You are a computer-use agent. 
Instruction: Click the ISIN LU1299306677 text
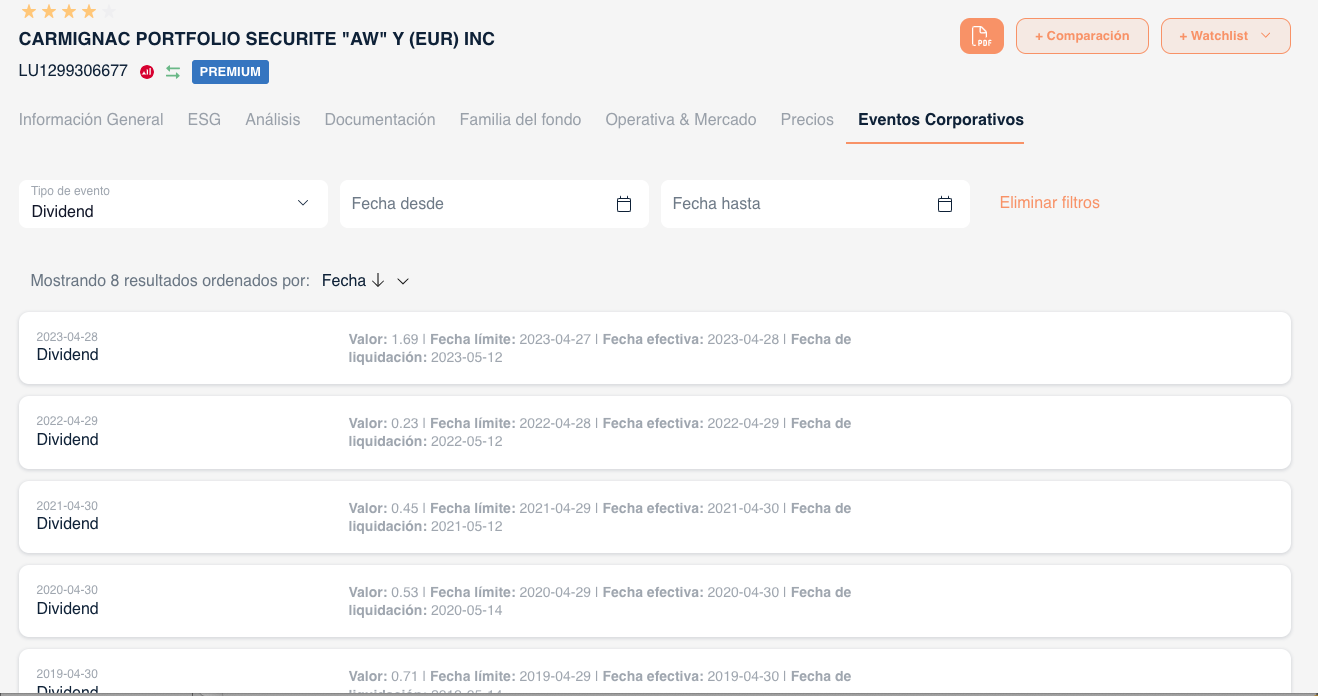click(x=73, y=71)
